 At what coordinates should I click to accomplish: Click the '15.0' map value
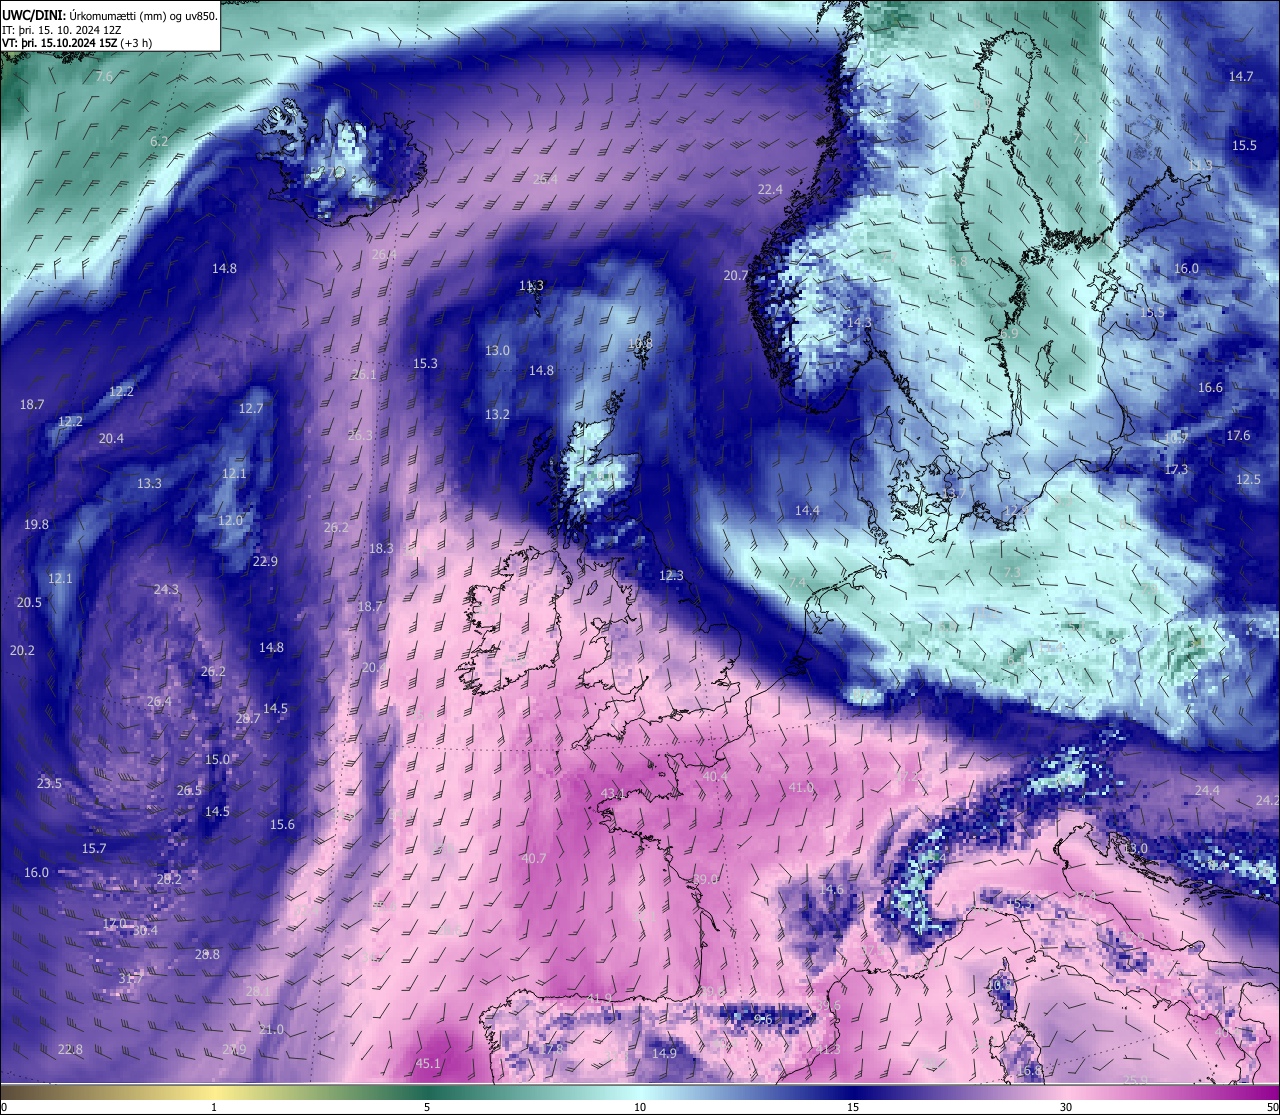click(x=217, y=760)
